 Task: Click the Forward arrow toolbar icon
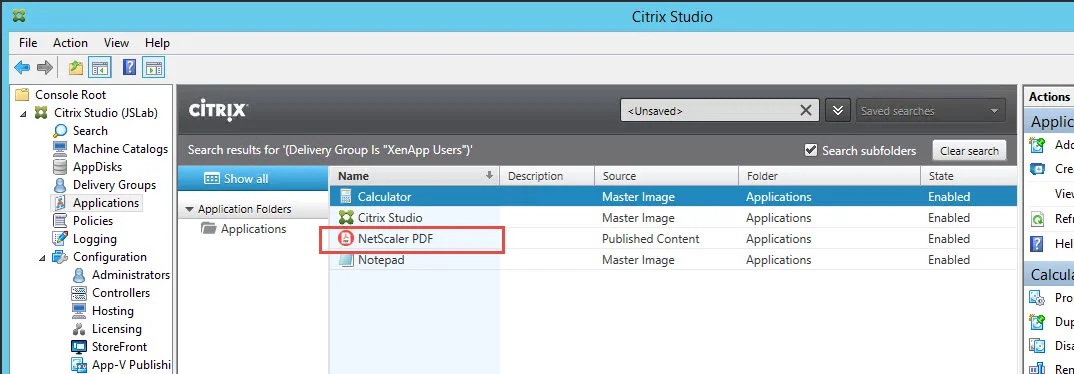(x=45, y=67)
